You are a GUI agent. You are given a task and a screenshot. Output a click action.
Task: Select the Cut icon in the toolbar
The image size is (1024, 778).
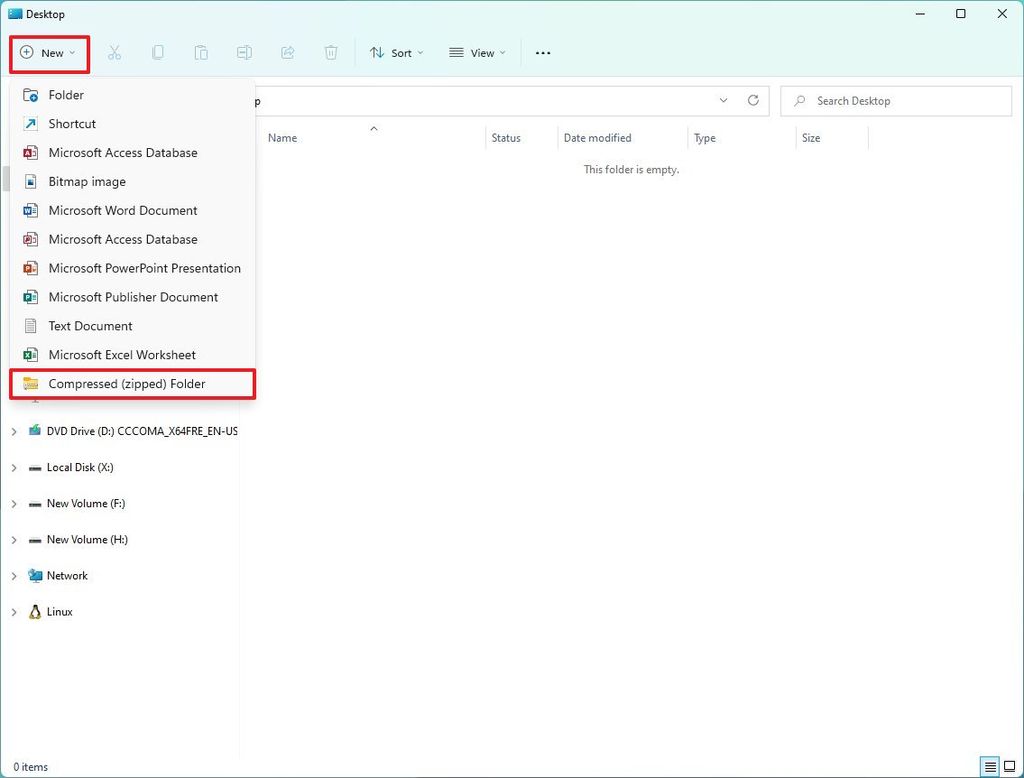coord(115,52)
